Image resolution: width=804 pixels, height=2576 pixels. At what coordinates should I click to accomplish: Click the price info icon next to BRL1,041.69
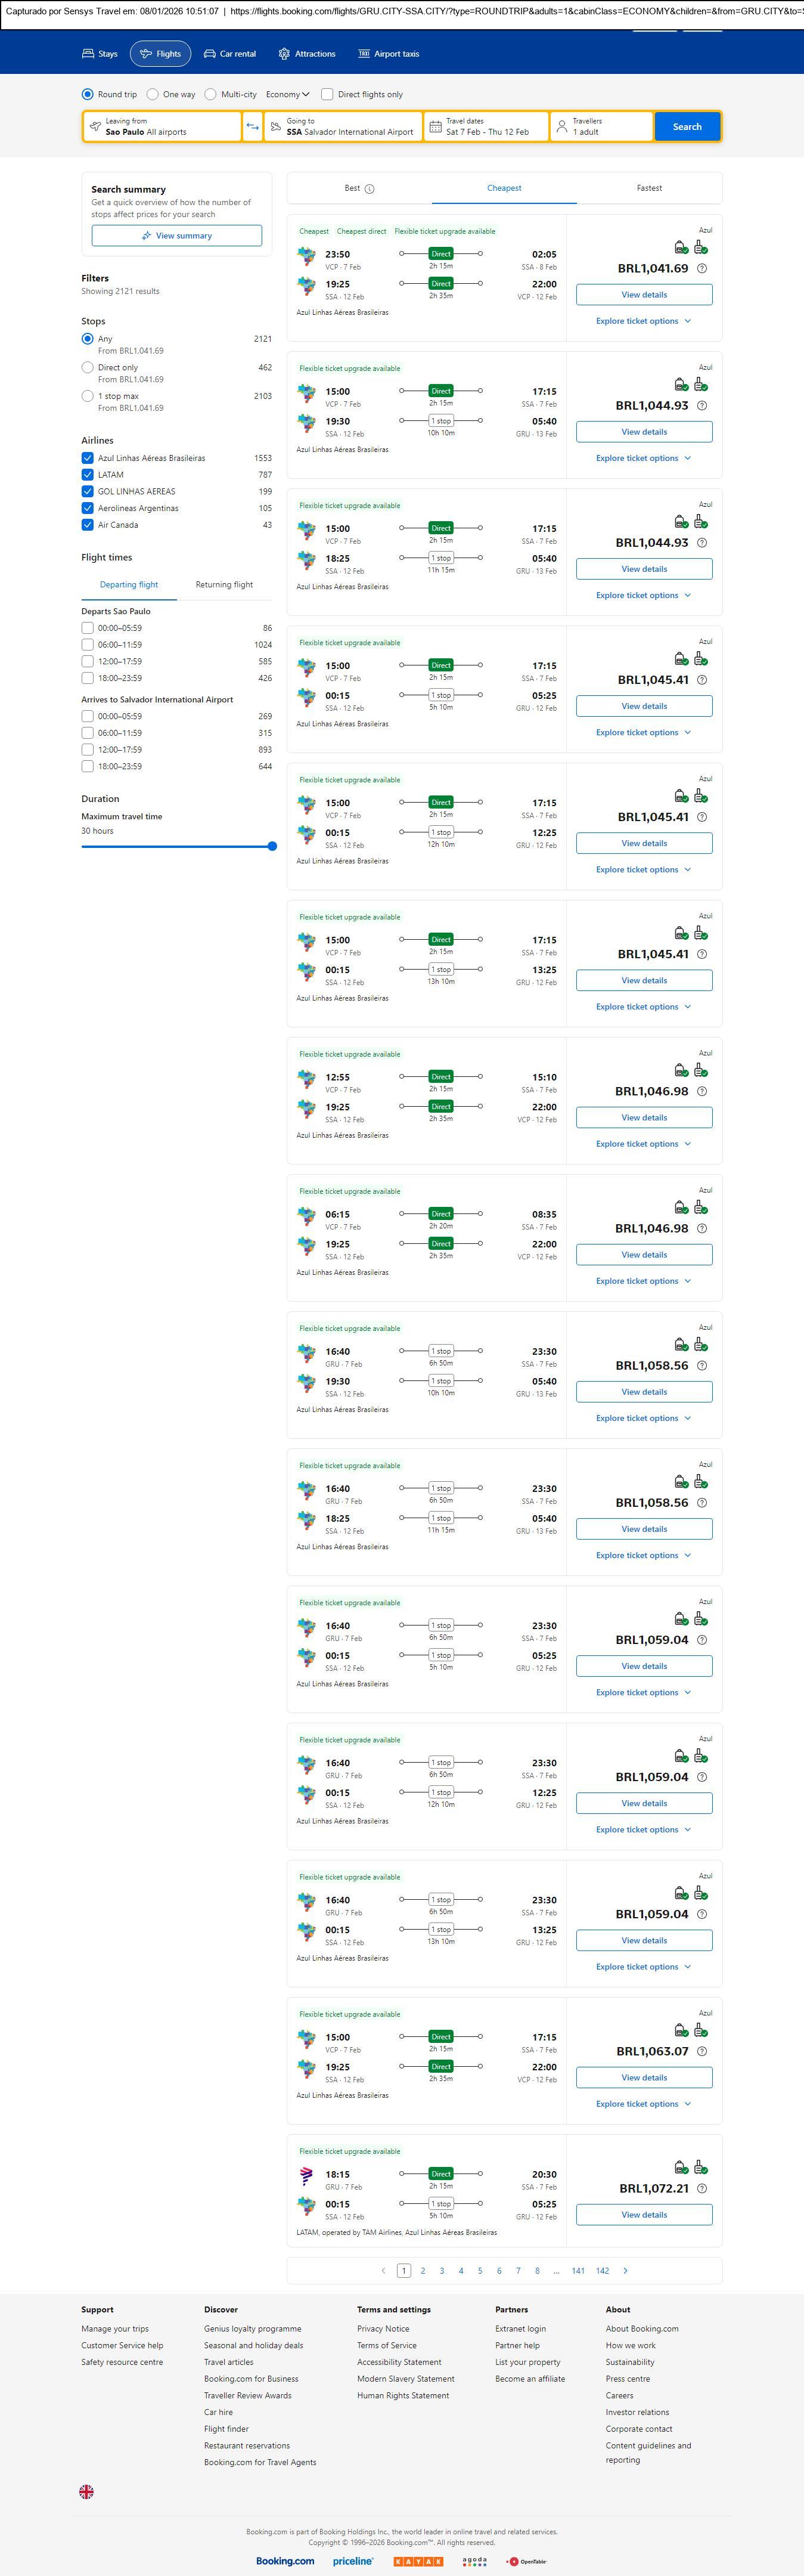(702, 269)
